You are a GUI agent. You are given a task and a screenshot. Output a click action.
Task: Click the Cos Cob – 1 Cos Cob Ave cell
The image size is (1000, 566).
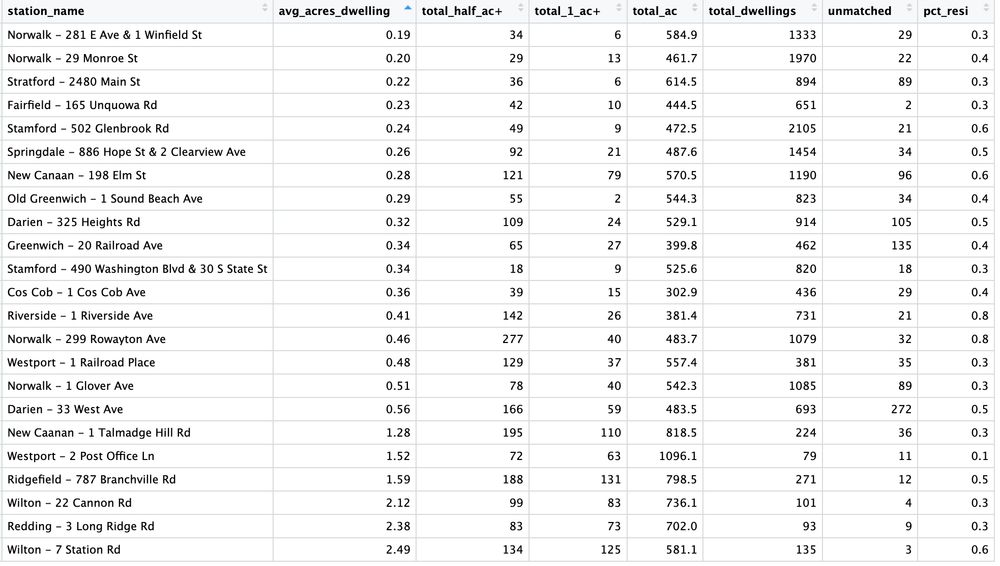(137, 292)
